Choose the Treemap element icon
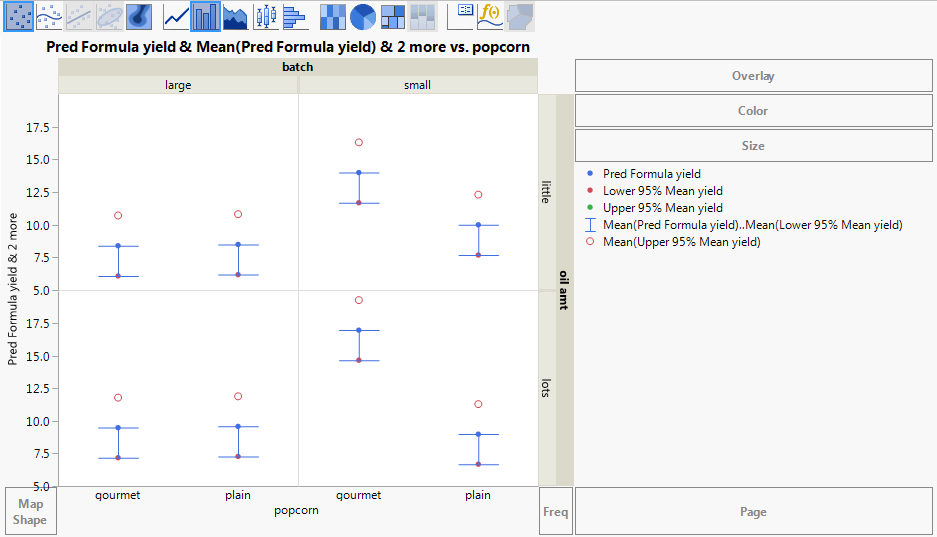 [x=393, y=16]
